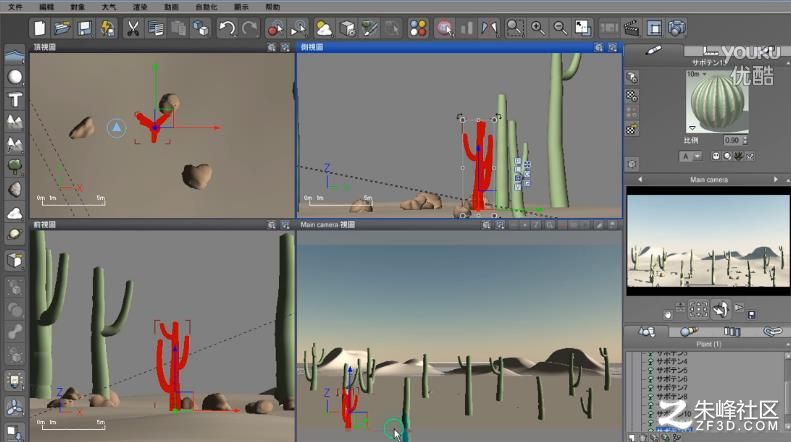Click the scale value input field
791x442 pixels.
[x=732, y=140]
